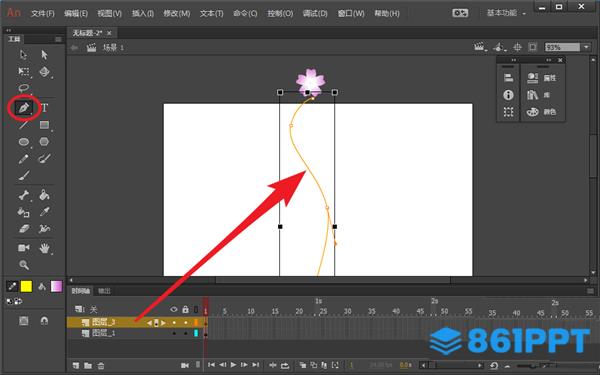Image resolution: width=600 pixels, height=375 pixels.
Task: Select the Brush tool below Pencil
Action: pyautogui.click(x=24, y=176)
